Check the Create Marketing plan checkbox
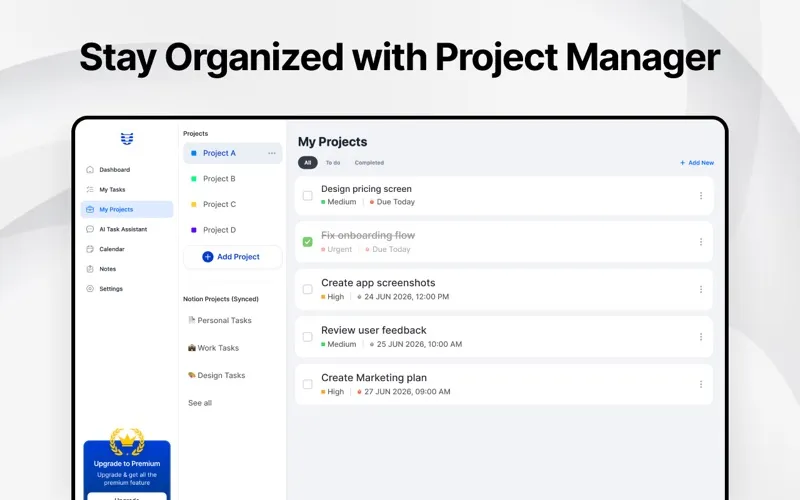 (x=308, y=384)
